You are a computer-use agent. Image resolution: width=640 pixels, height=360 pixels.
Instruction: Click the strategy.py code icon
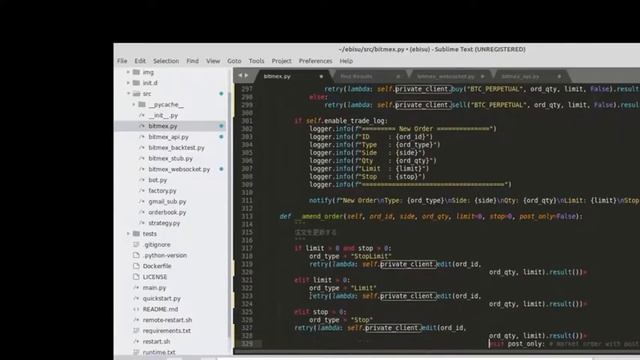[x=142, y=223]
